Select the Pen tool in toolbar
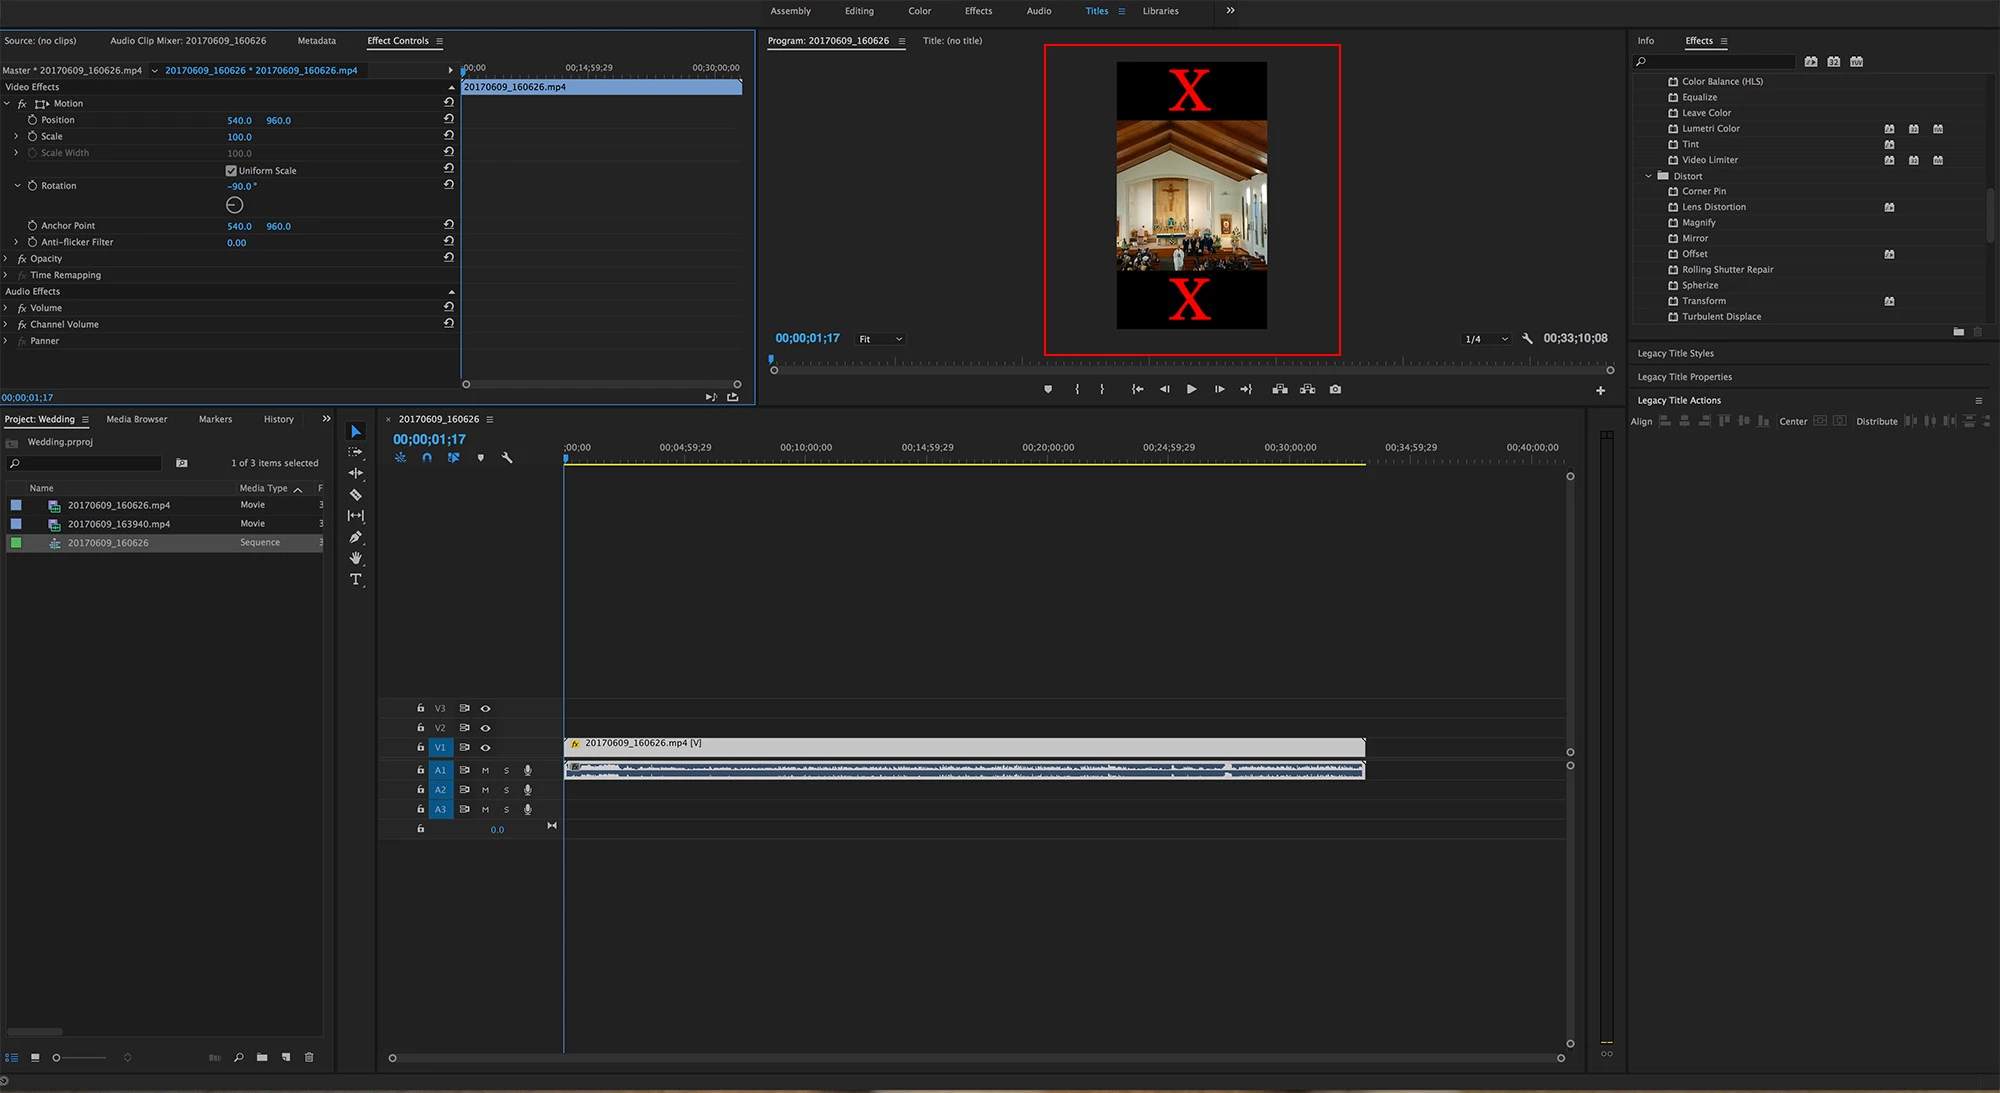Screen dimensions: 2000x1093 (x=355, y=537)
